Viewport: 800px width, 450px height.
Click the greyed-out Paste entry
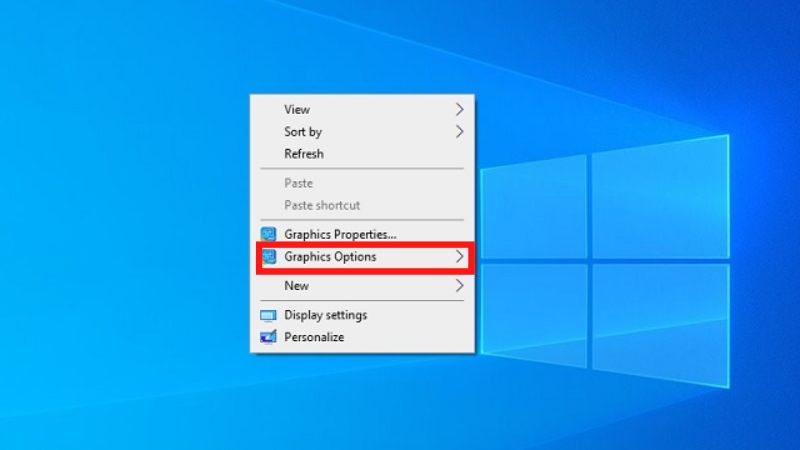pyautogui.click(x=362, y=183)
